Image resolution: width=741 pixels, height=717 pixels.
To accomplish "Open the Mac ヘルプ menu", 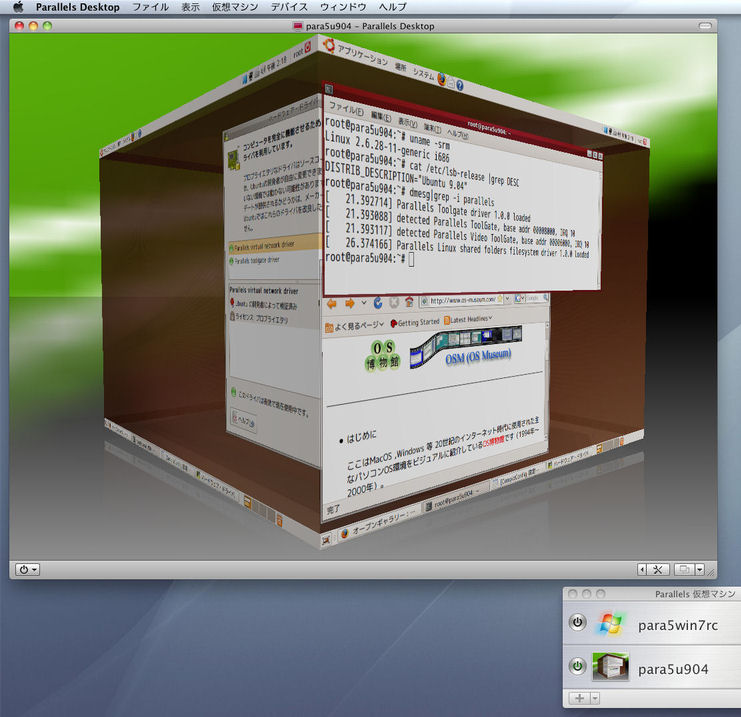I will 392,7.
